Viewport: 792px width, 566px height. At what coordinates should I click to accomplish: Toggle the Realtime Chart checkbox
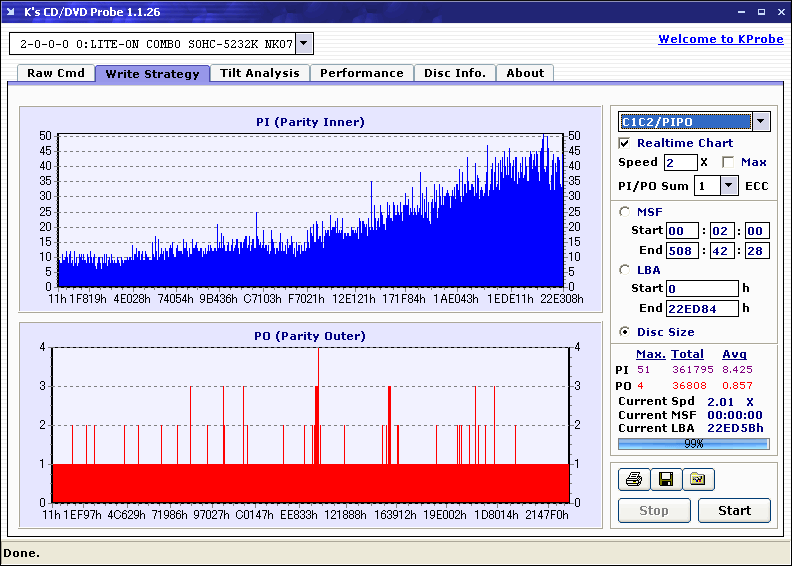pos(625,144)
